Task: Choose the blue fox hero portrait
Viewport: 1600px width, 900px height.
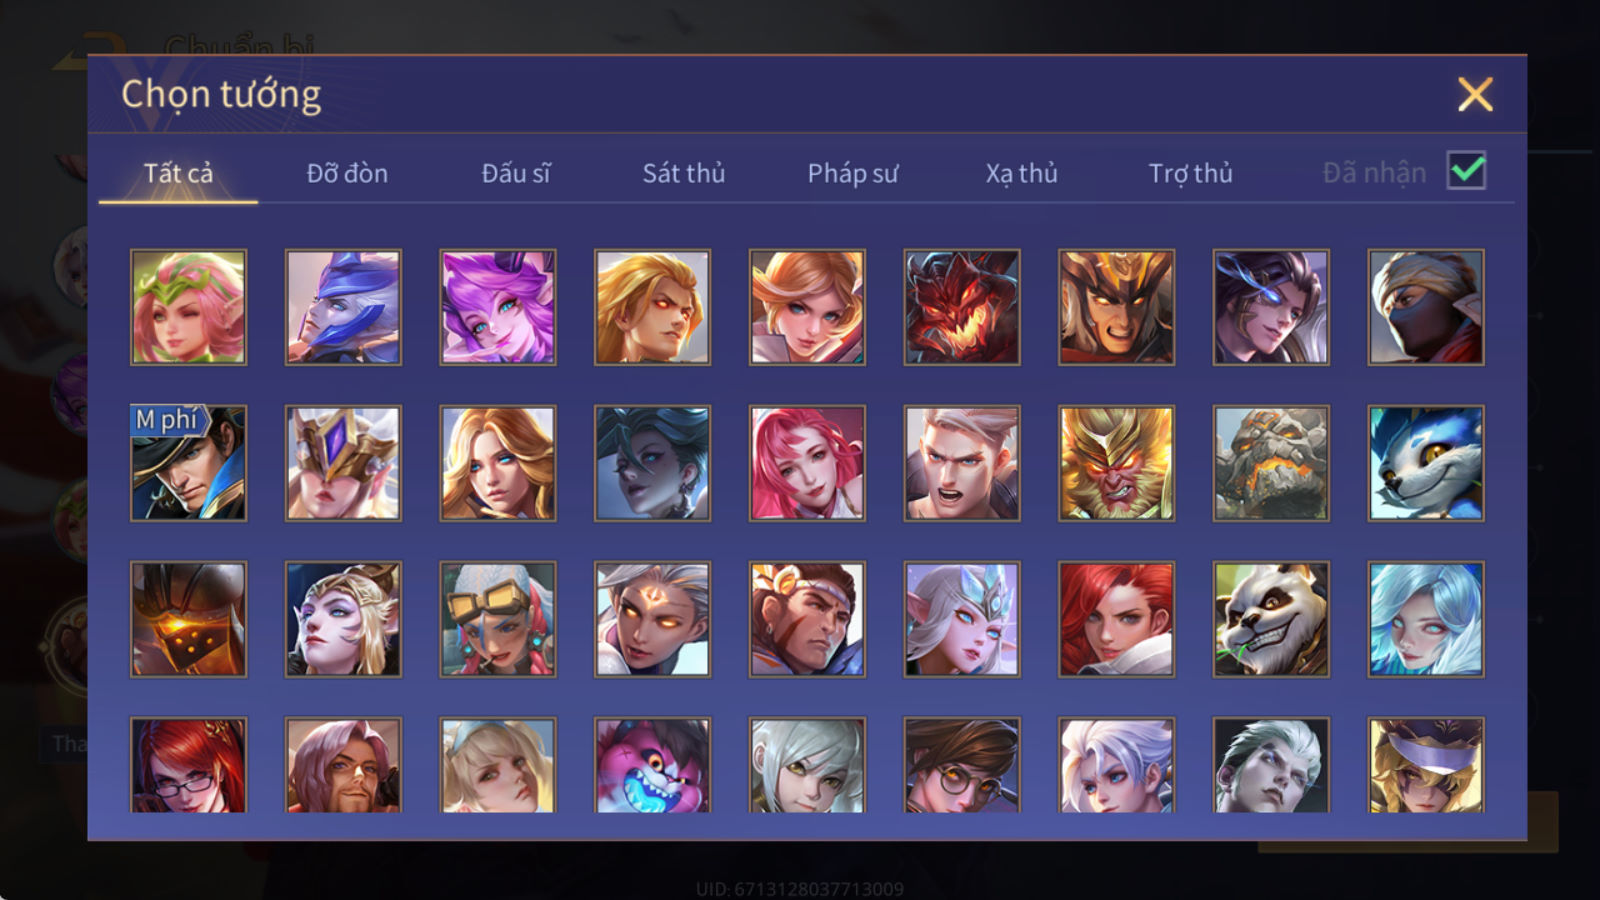Action: [x=1426, y=463]
